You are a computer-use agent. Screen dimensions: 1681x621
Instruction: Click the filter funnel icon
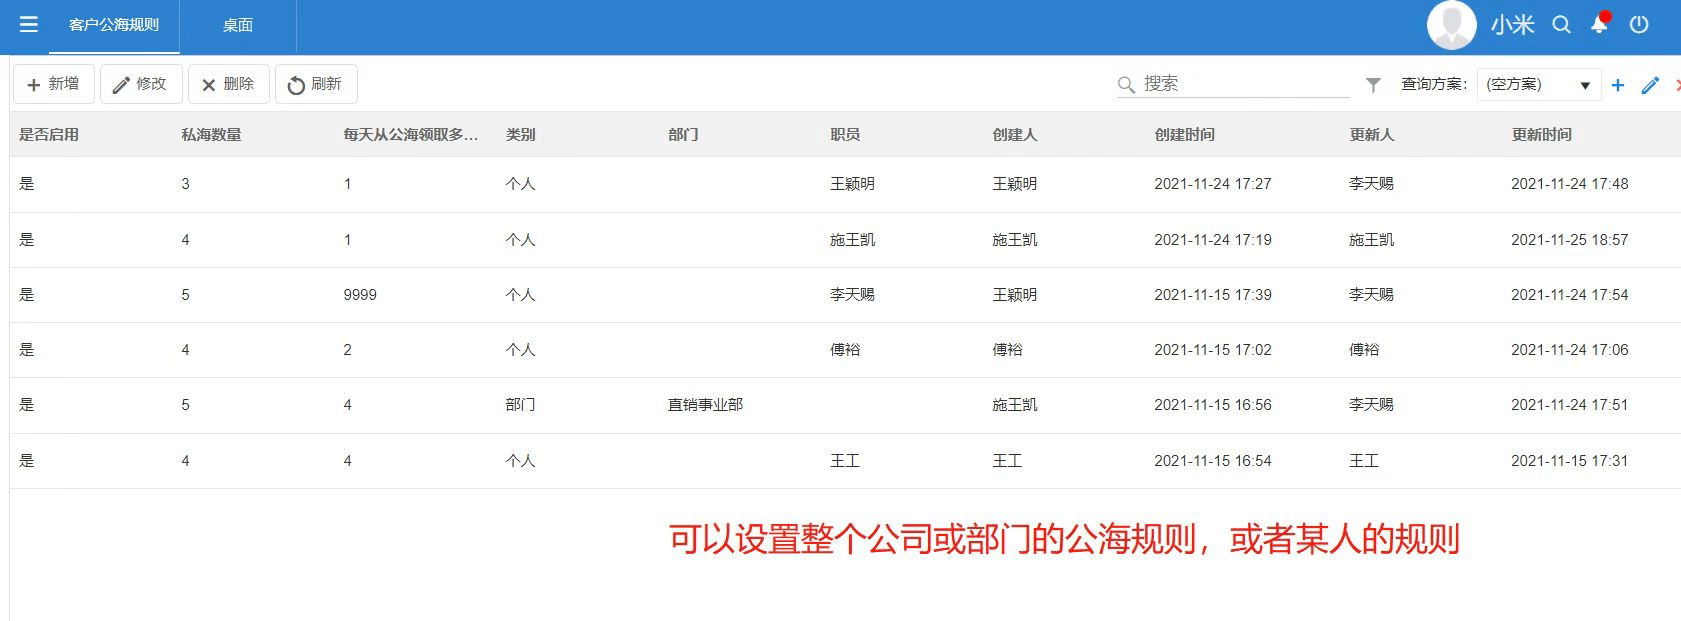pyautogui.click(x=1373, y=85)
